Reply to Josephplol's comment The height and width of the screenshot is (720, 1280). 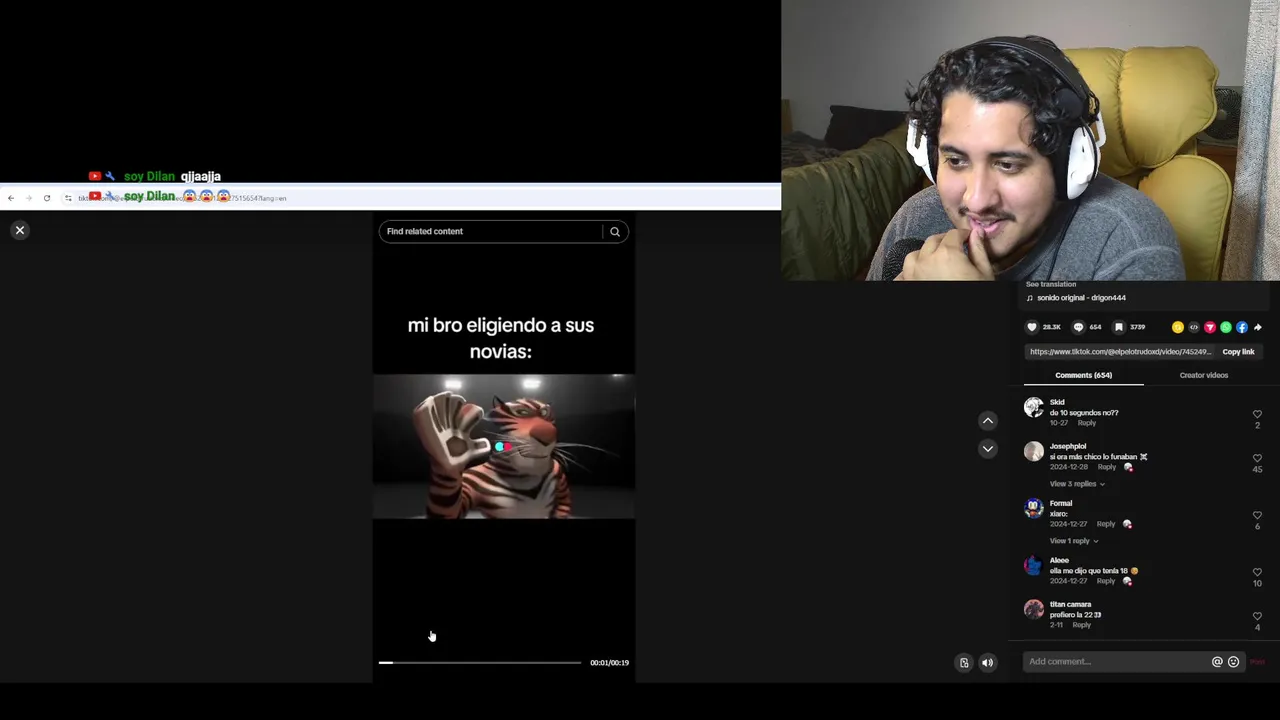1106,467
